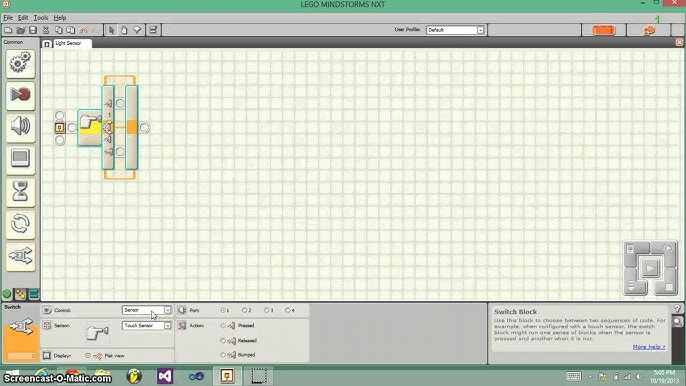This screenshot has width=686, height=386.
Task: Click the touch keyboard icon in system tray
Action: coord(574,376)
